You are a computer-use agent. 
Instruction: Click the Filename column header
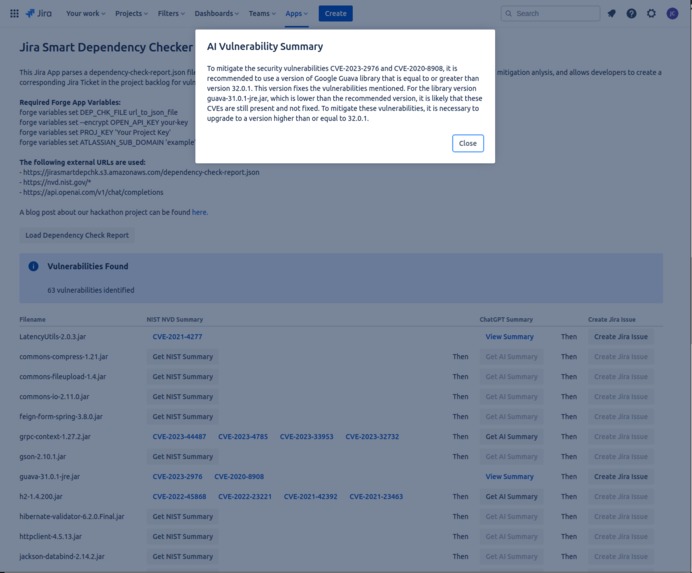[32, 320]
